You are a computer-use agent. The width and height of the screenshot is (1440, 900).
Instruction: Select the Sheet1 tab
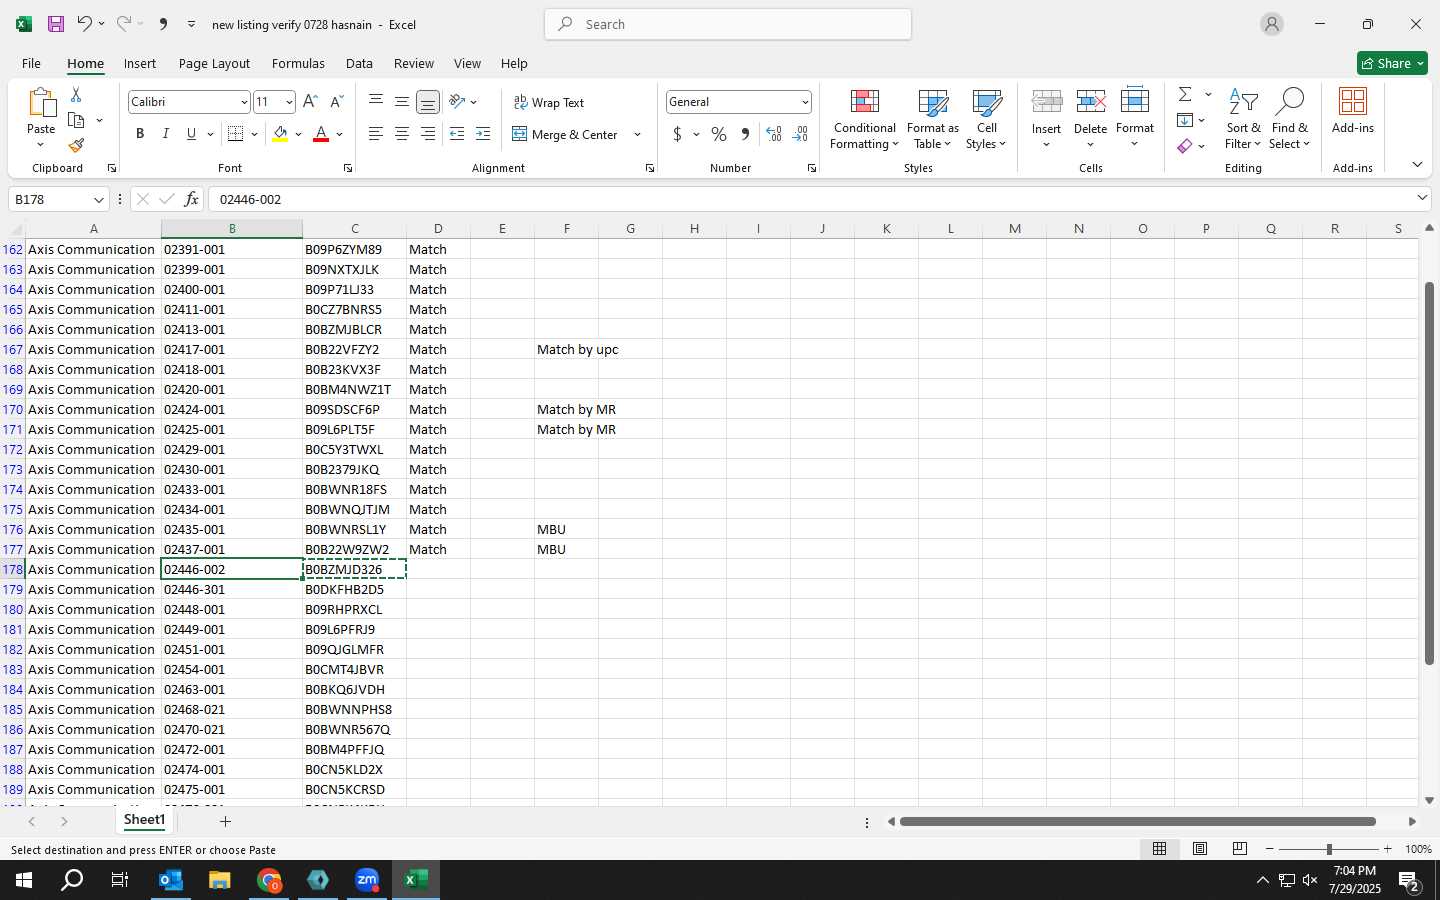144,820
